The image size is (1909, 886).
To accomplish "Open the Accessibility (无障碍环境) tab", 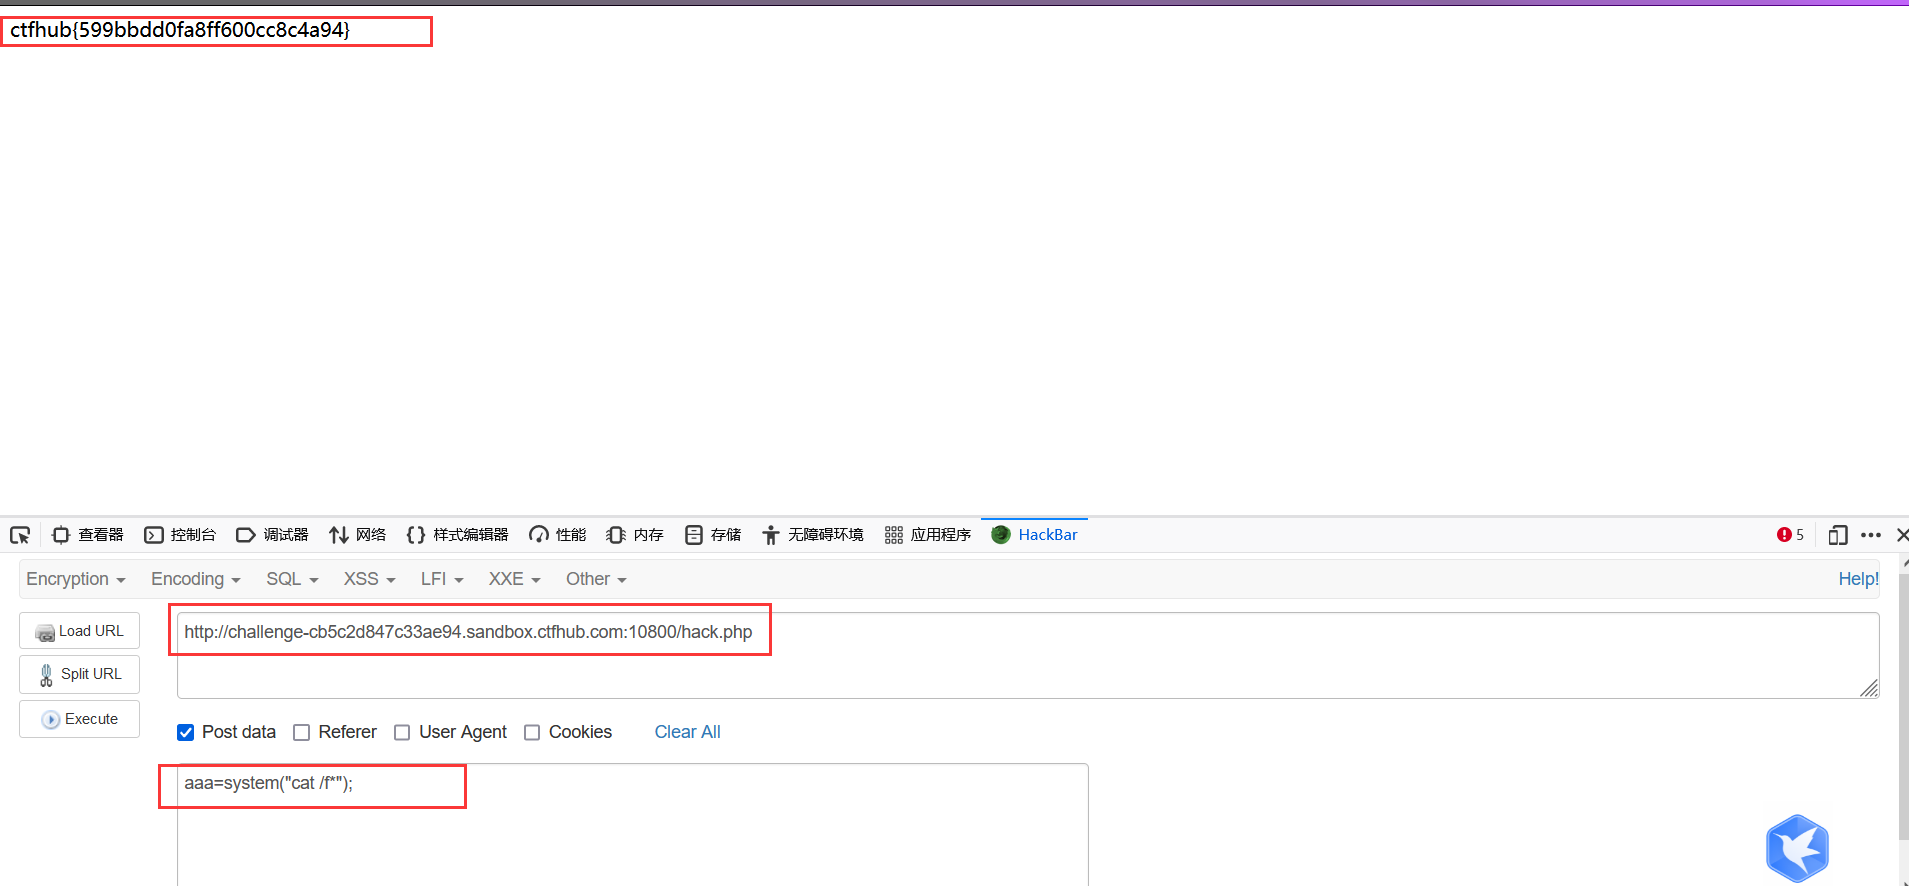I will tap(812, 535).
